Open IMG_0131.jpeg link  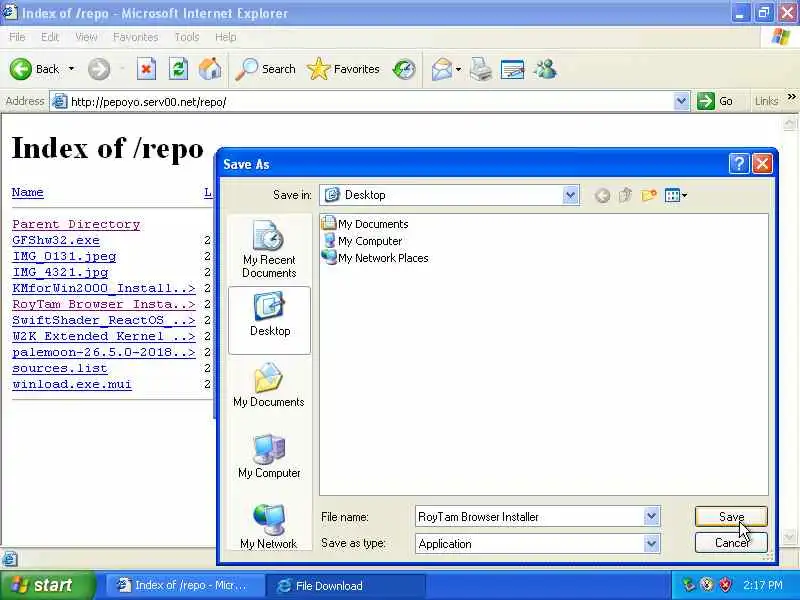point(64,256)
